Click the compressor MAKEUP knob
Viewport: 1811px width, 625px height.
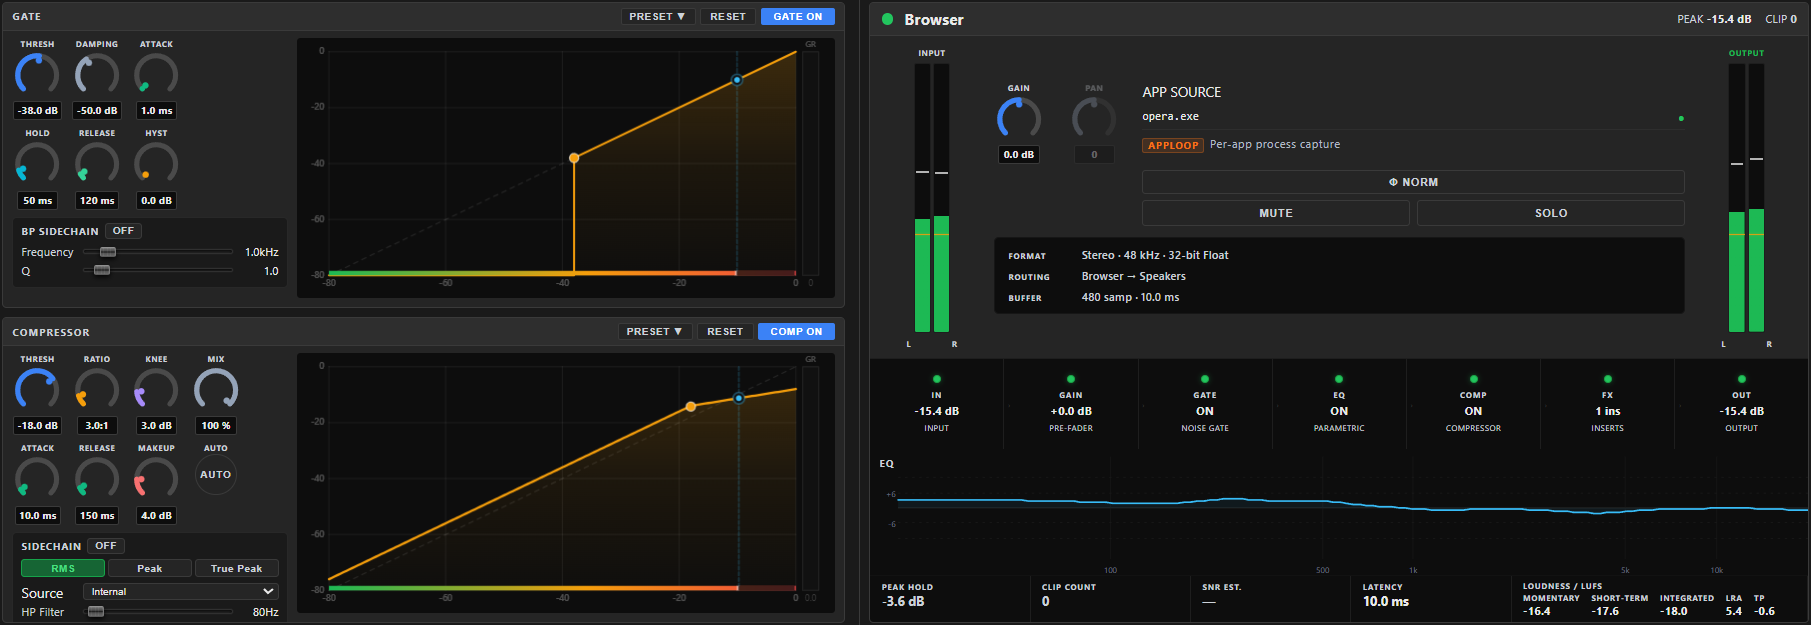coord(156,478)
